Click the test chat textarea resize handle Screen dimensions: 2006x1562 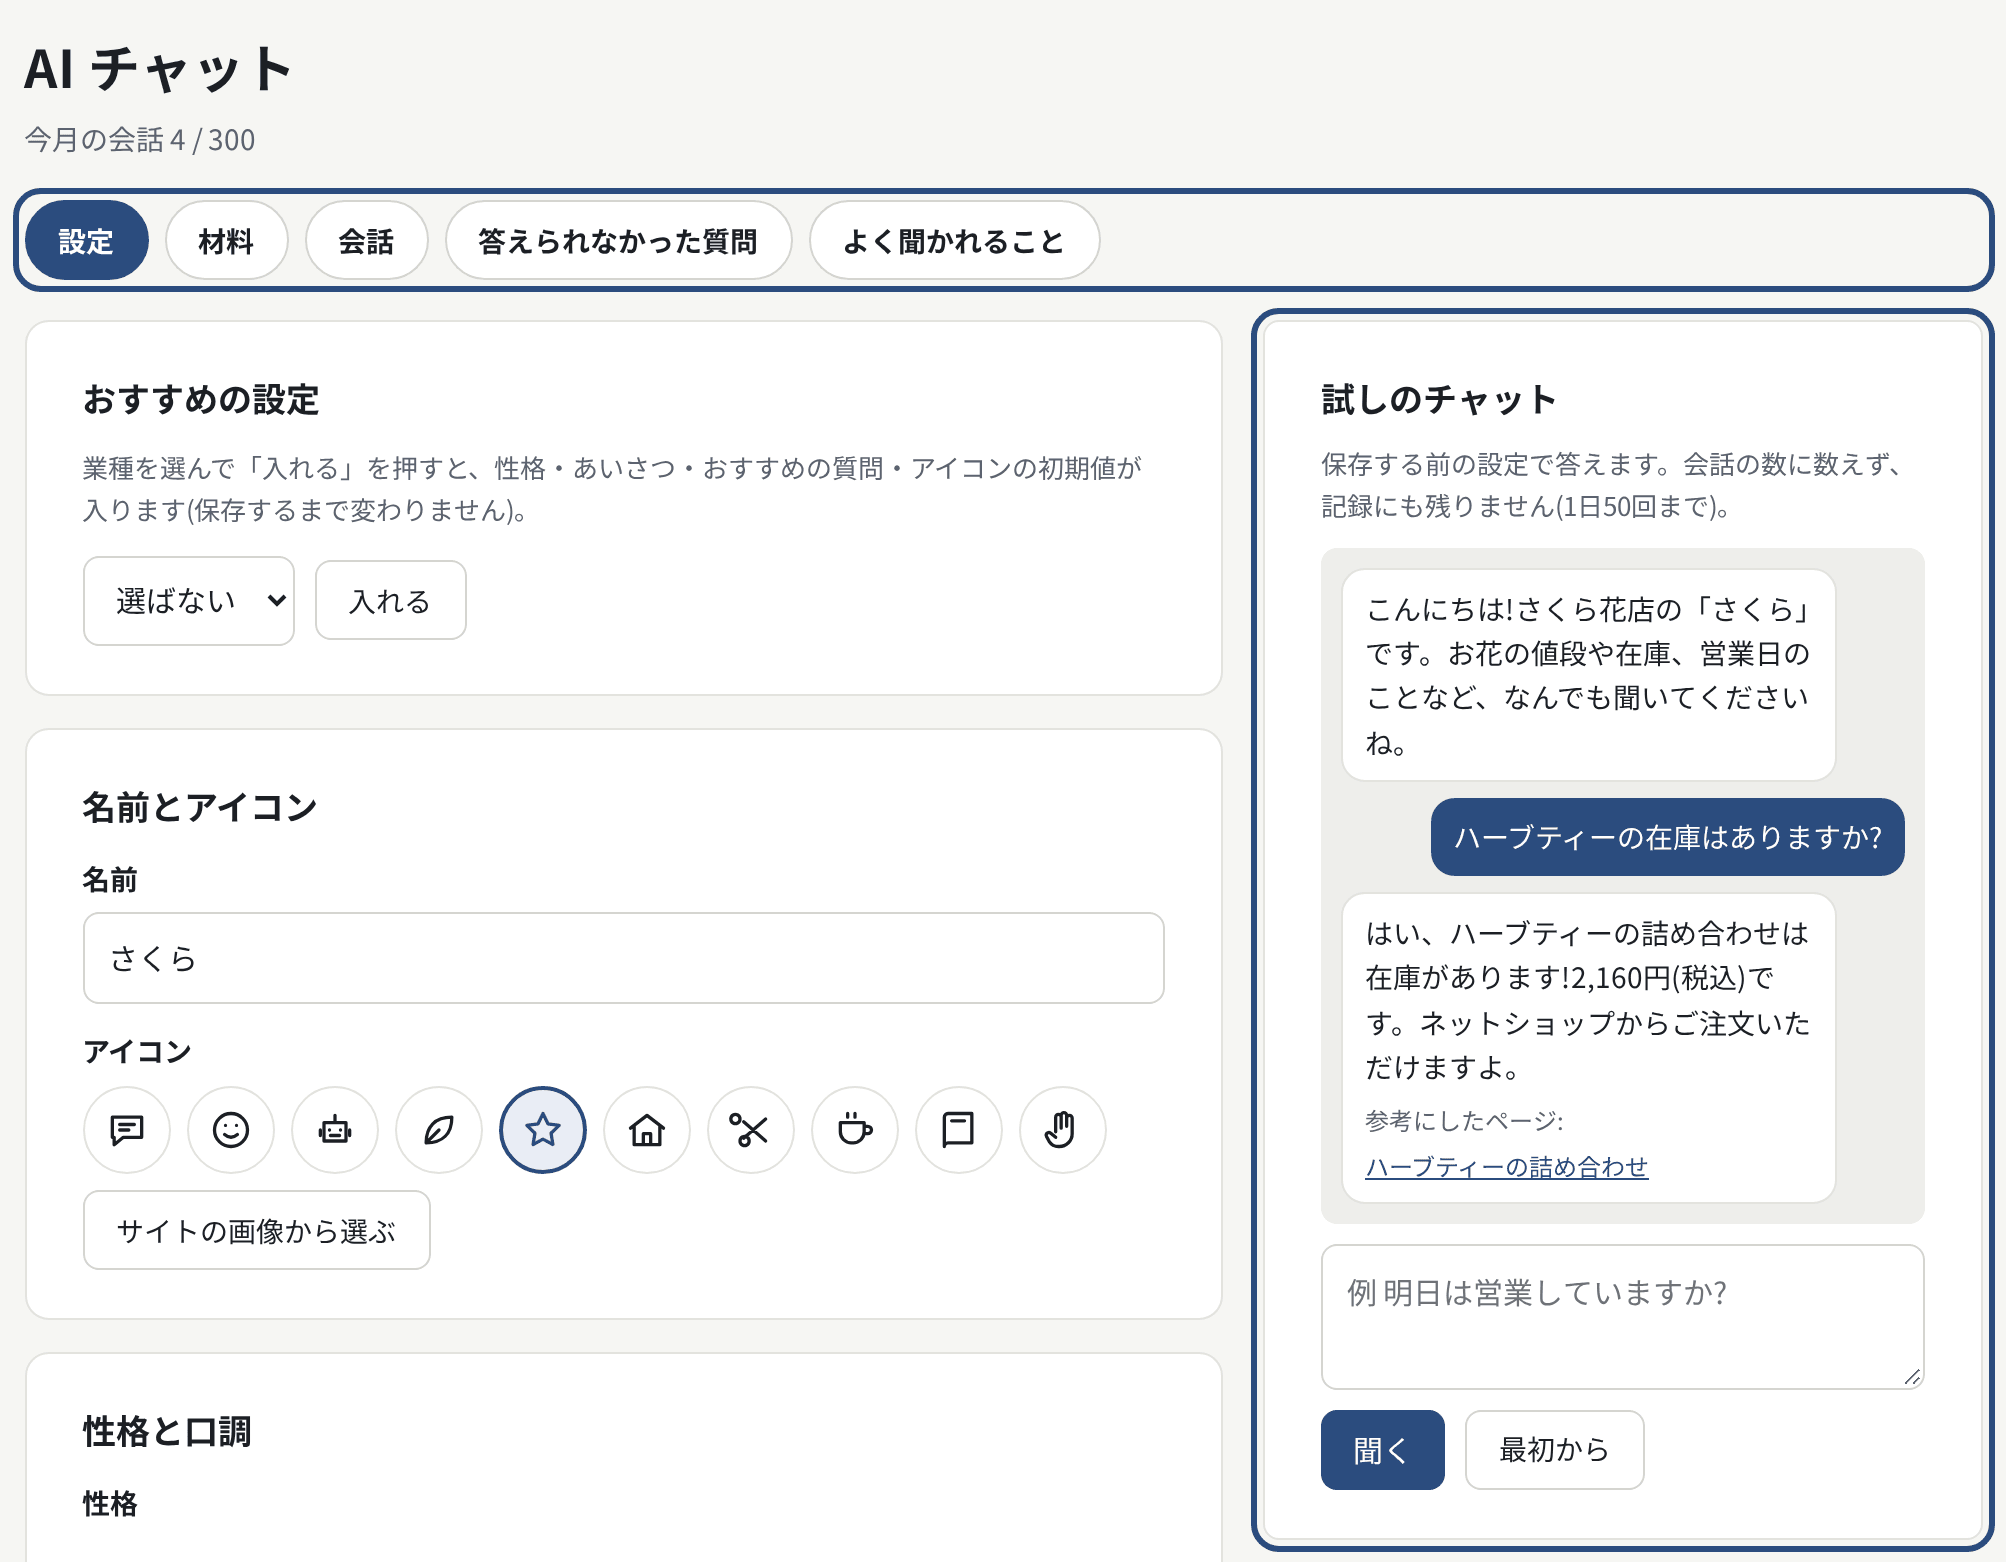[x=1912, y=1377]
